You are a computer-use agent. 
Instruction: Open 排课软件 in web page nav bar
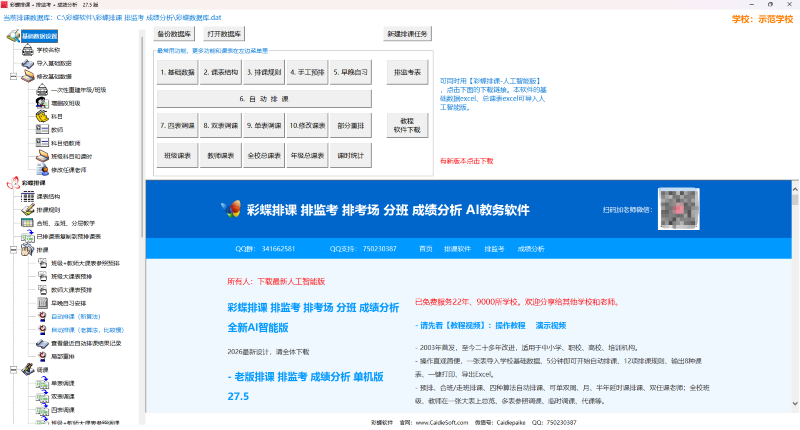pyautogui.click(x=457, y=249)
